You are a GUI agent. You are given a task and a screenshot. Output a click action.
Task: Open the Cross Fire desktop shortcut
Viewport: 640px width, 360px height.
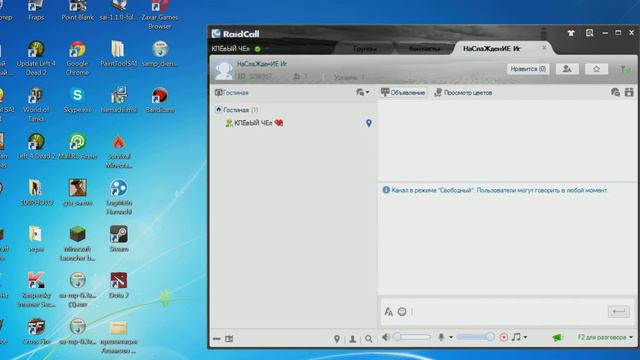click(36, 331)
